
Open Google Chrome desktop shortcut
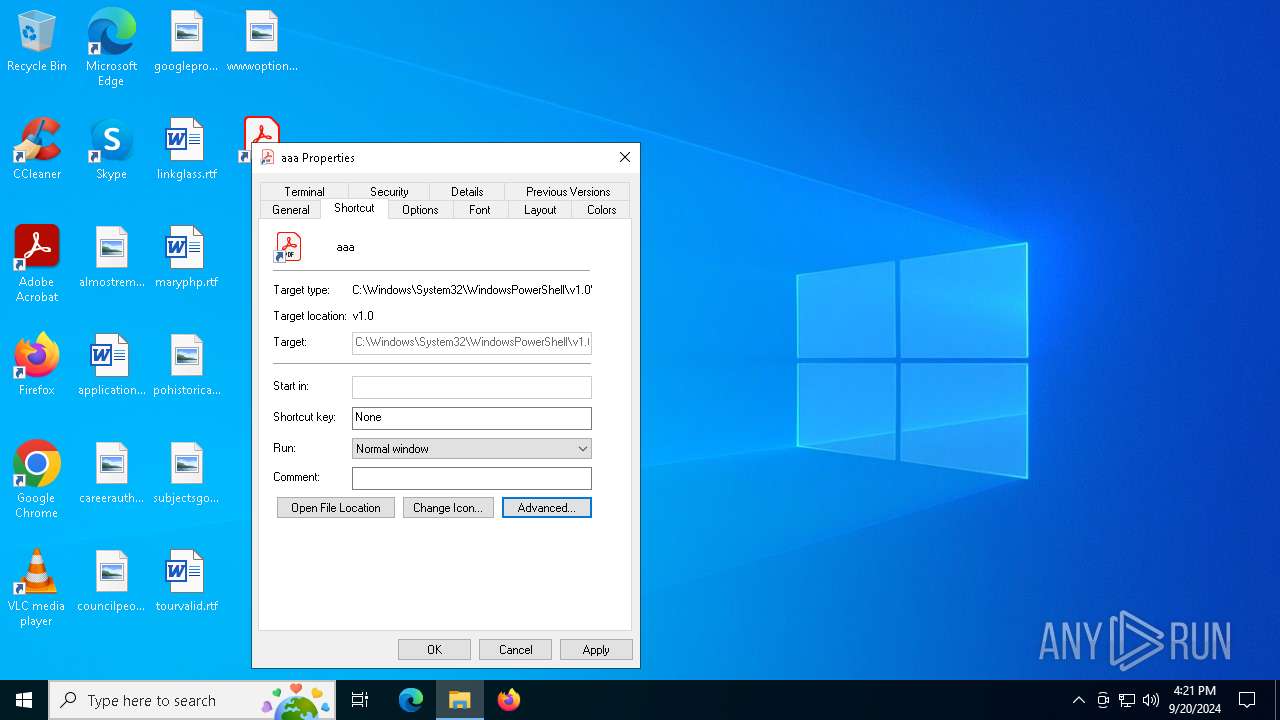click(37, 480)
